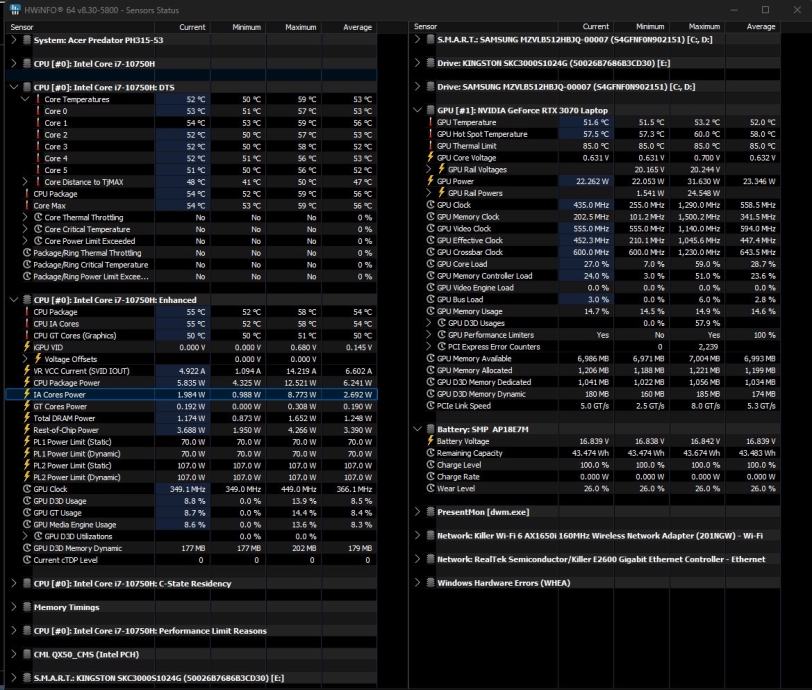Collapse the GPU RTX 3070 Laptop group
The image size is (812, 690).
pos(417,110)
